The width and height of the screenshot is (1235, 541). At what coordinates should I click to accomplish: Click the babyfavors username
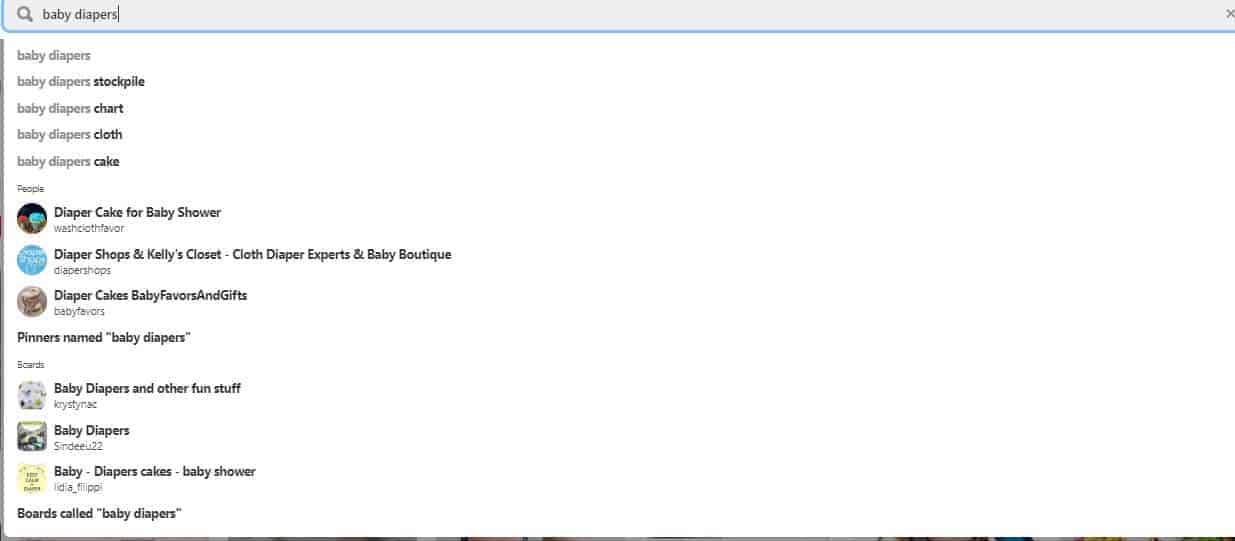tap(79, 311)
